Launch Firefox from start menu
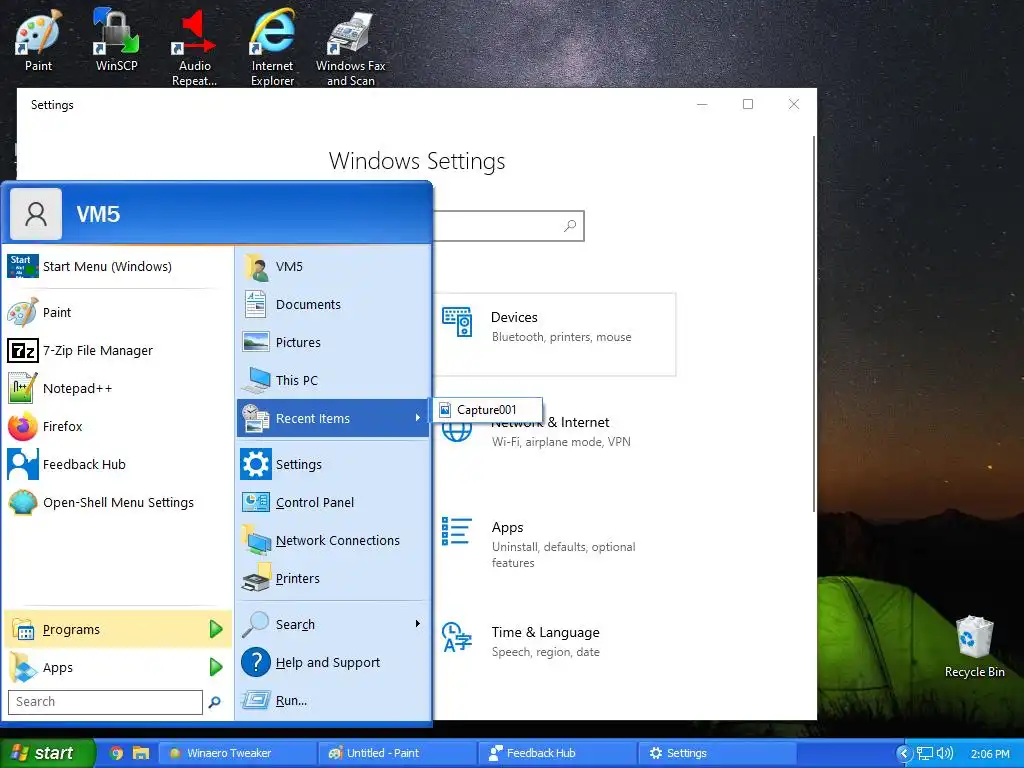1024x768 pixels. pos(118,426)
